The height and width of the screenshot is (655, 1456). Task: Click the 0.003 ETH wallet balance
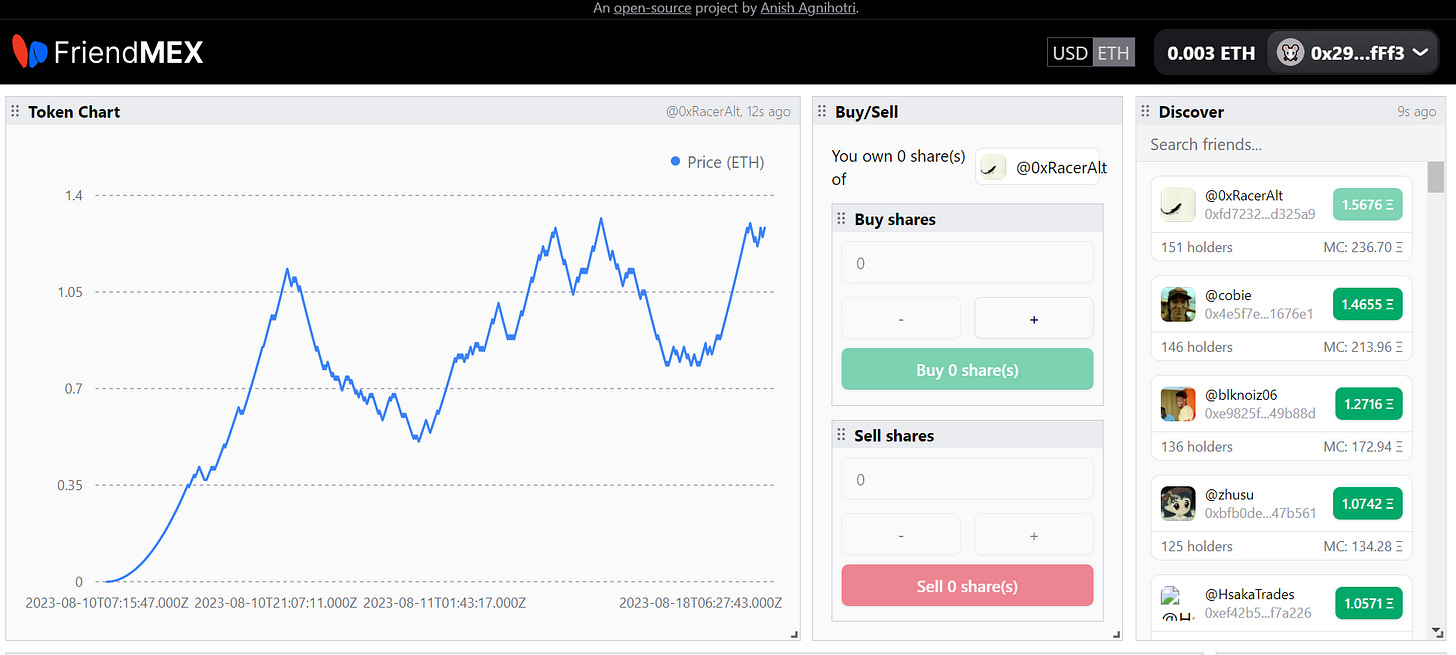1211,53
